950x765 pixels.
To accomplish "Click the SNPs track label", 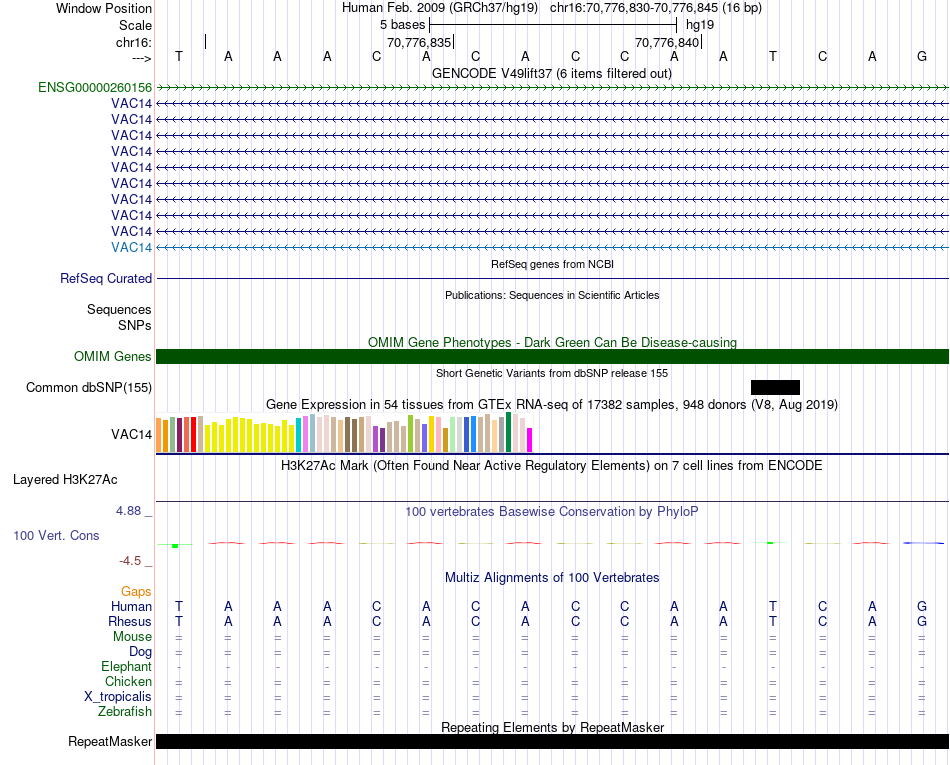I will point(135,325).
